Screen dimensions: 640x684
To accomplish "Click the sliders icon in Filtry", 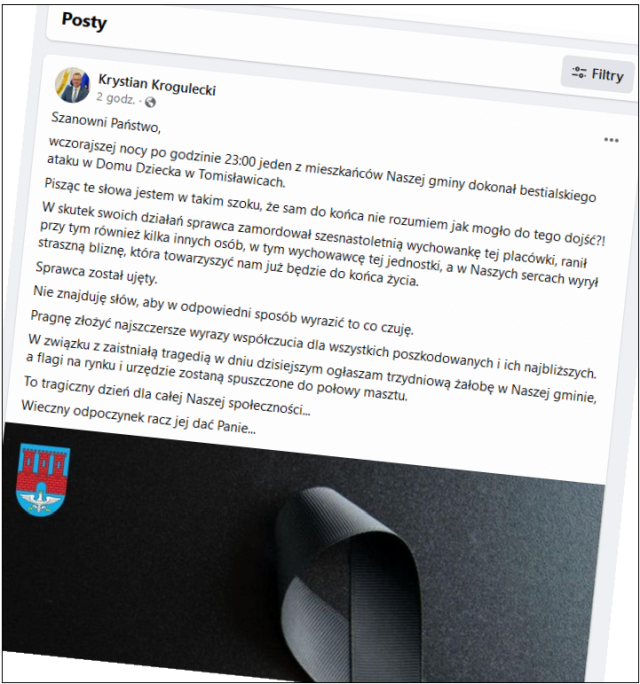I will tap(579, 72).
